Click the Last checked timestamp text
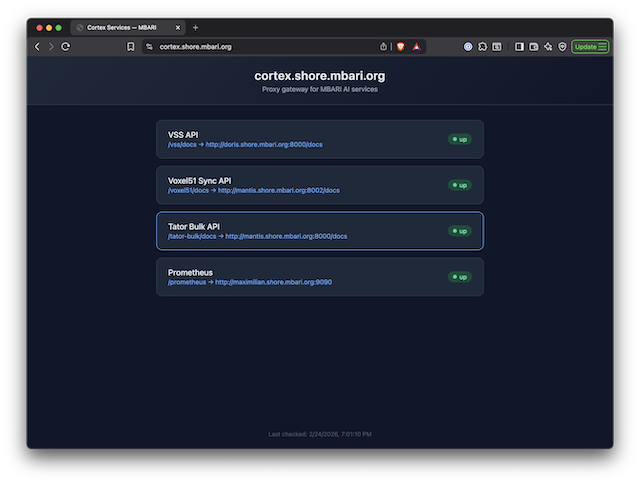This screenshot has width=640, height=484. click(320, 434)
